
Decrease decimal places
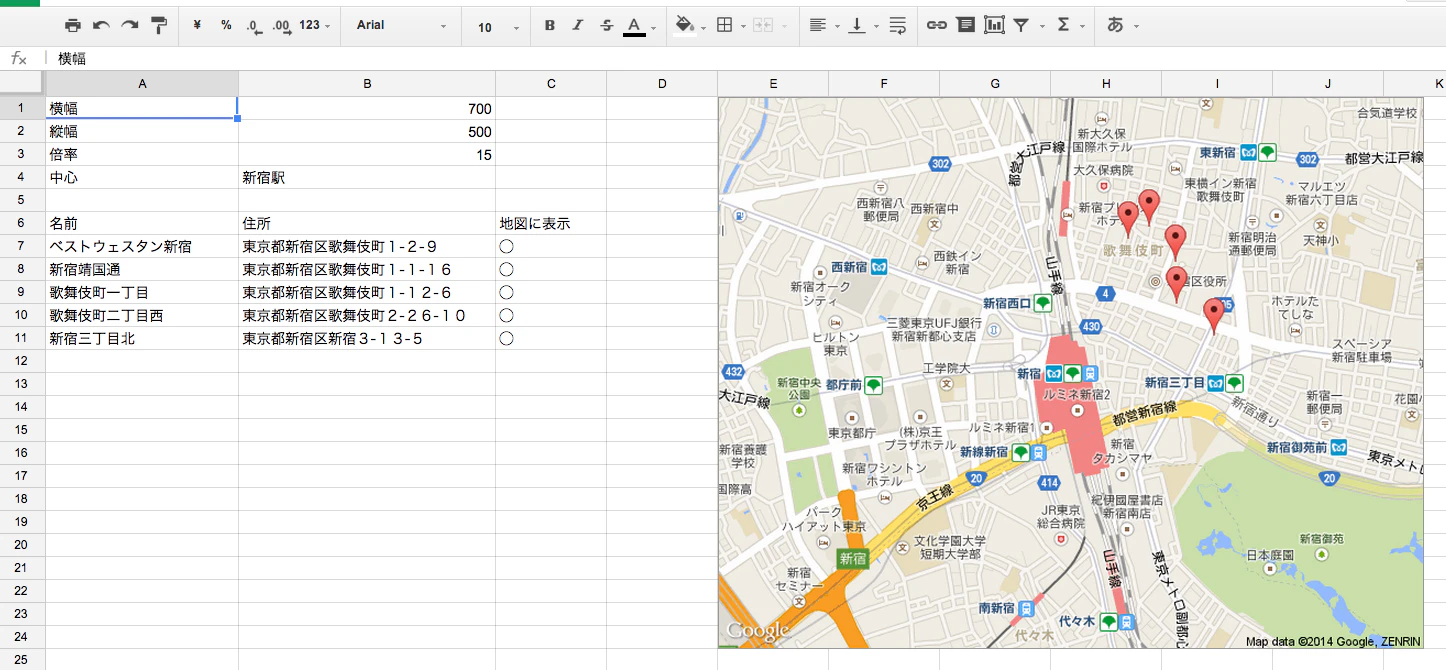pyautogui.click(x=254, y=26)
